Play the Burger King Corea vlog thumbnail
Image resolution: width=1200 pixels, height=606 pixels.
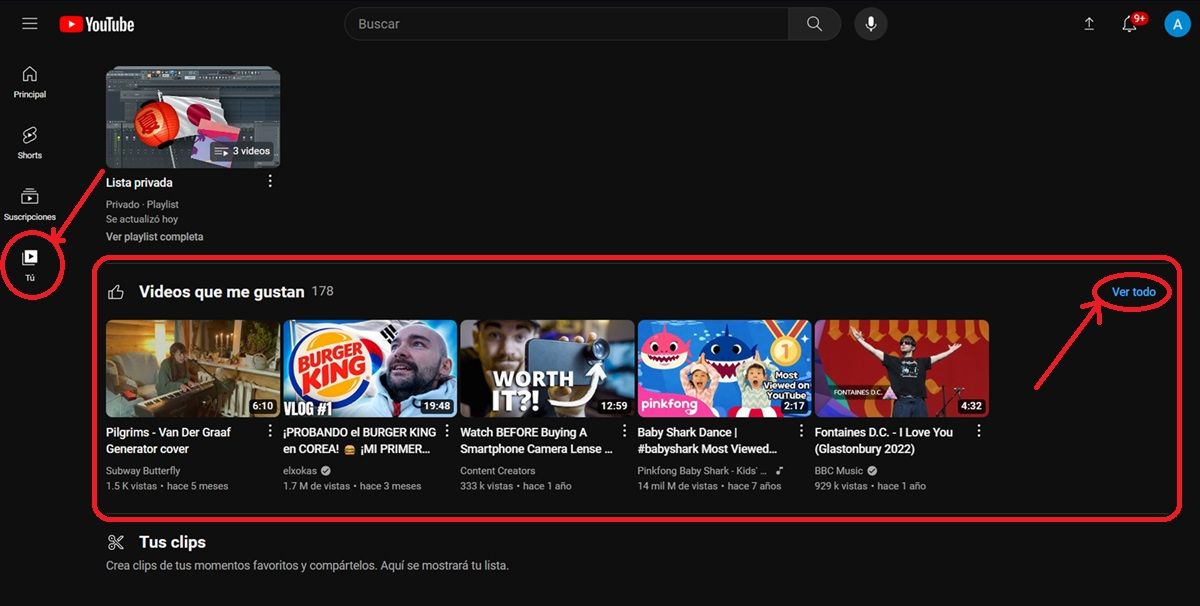pyautogui.click(x=370, y=368)
